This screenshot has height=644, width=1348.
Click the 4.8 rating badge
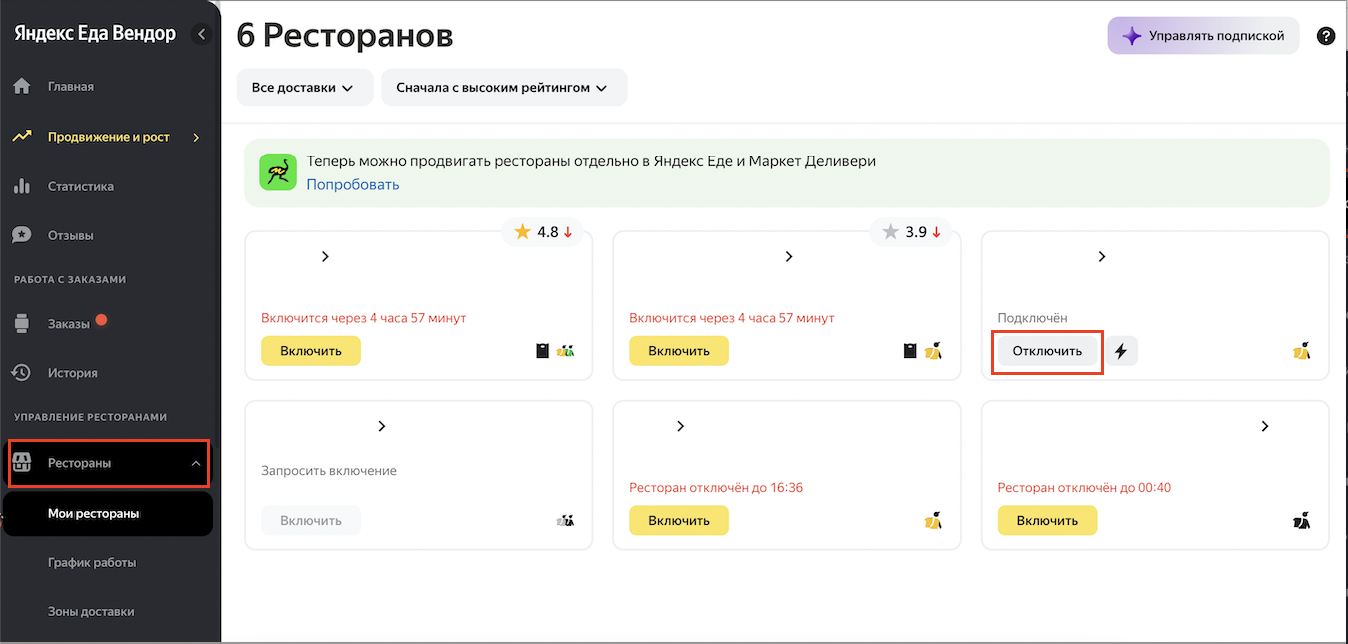coord(545,232)
